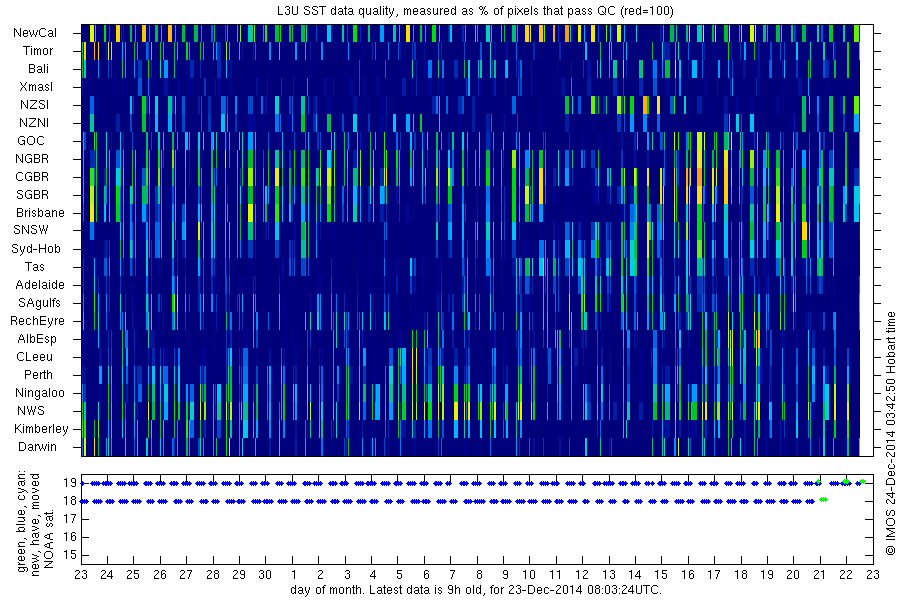
Task: Click the day of month caption
Action: coord(476,590)
